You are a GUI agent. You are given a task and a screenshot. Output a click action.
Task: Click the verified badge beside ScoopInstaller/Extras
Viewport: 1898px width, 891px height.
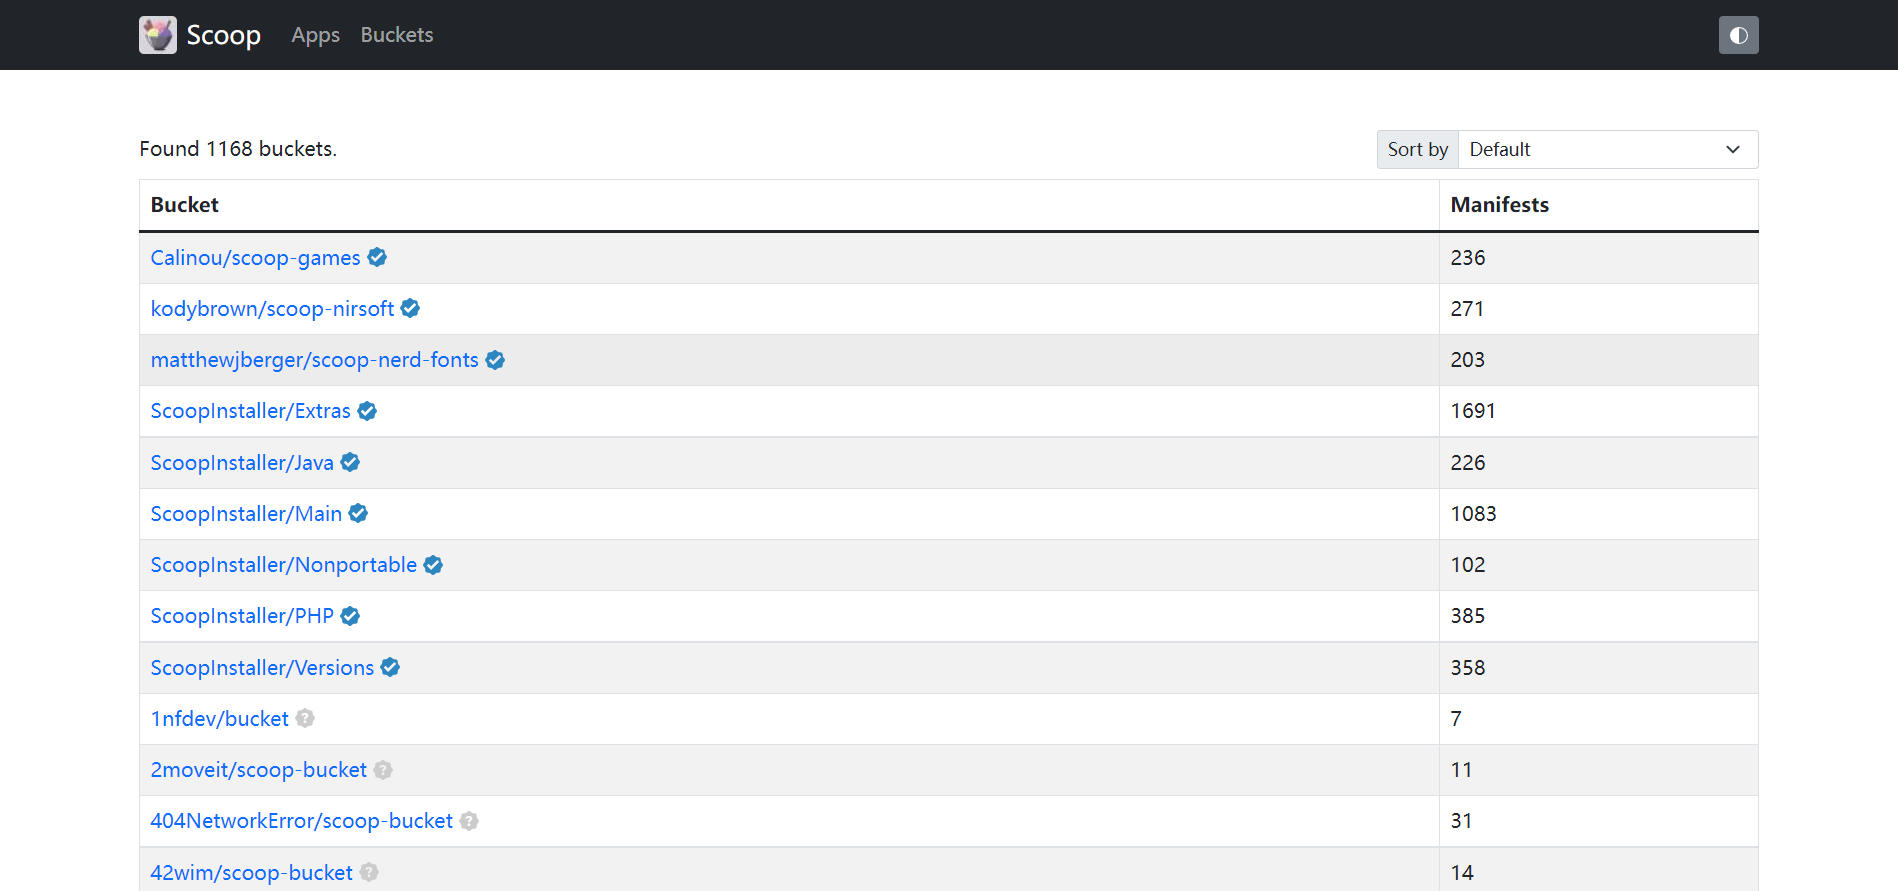coord(366,410)
